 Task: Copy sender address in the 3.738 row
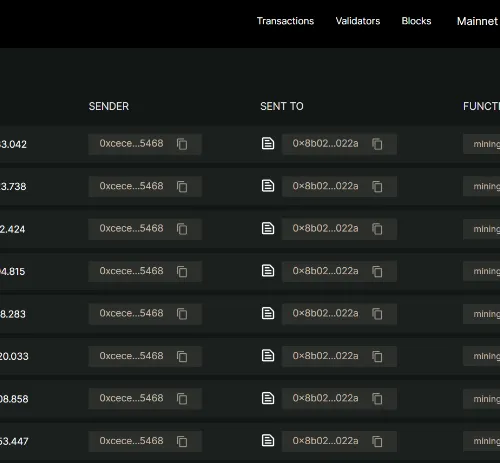pos(182,187)
